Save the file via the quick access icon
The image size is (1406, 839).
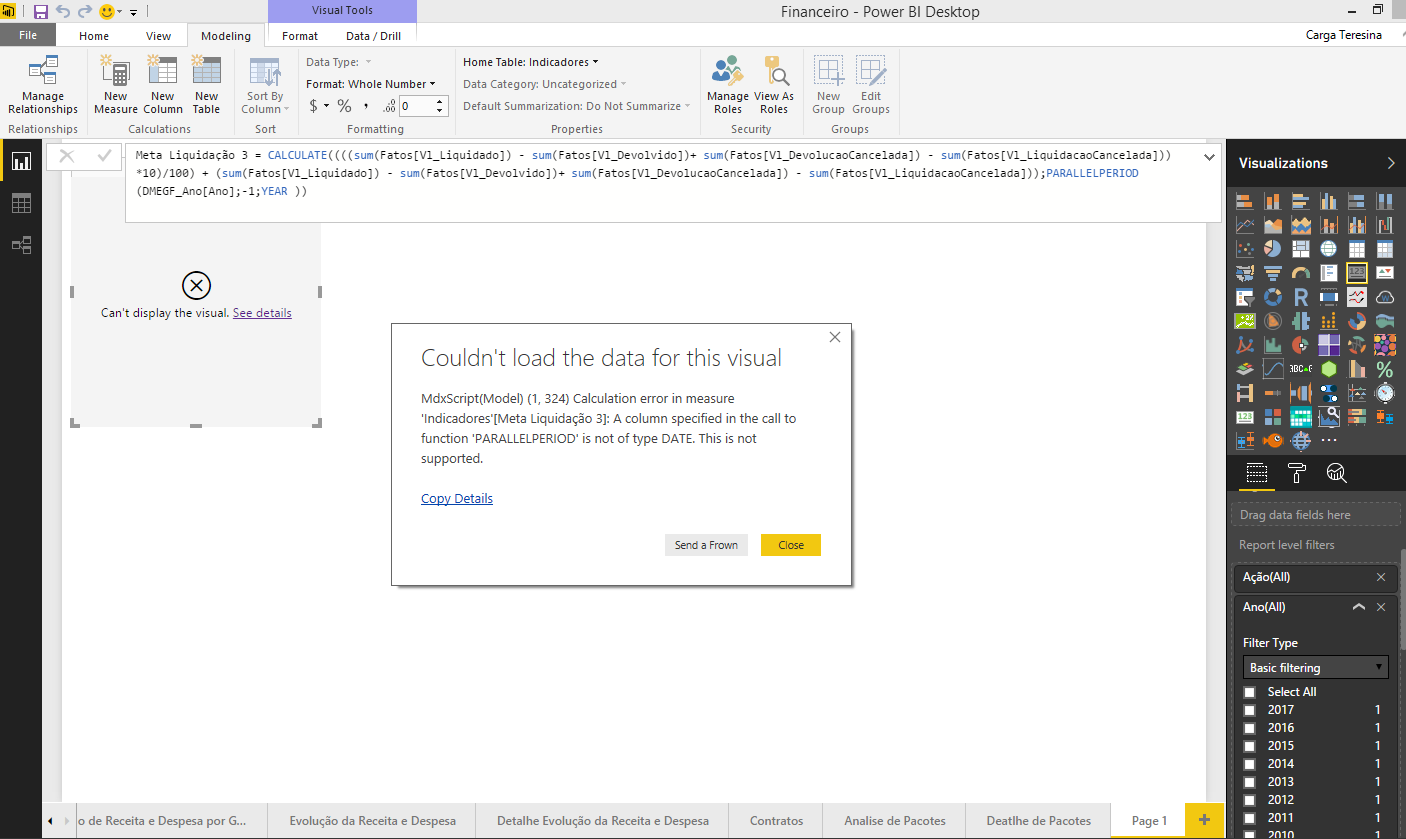click(41, 12)
